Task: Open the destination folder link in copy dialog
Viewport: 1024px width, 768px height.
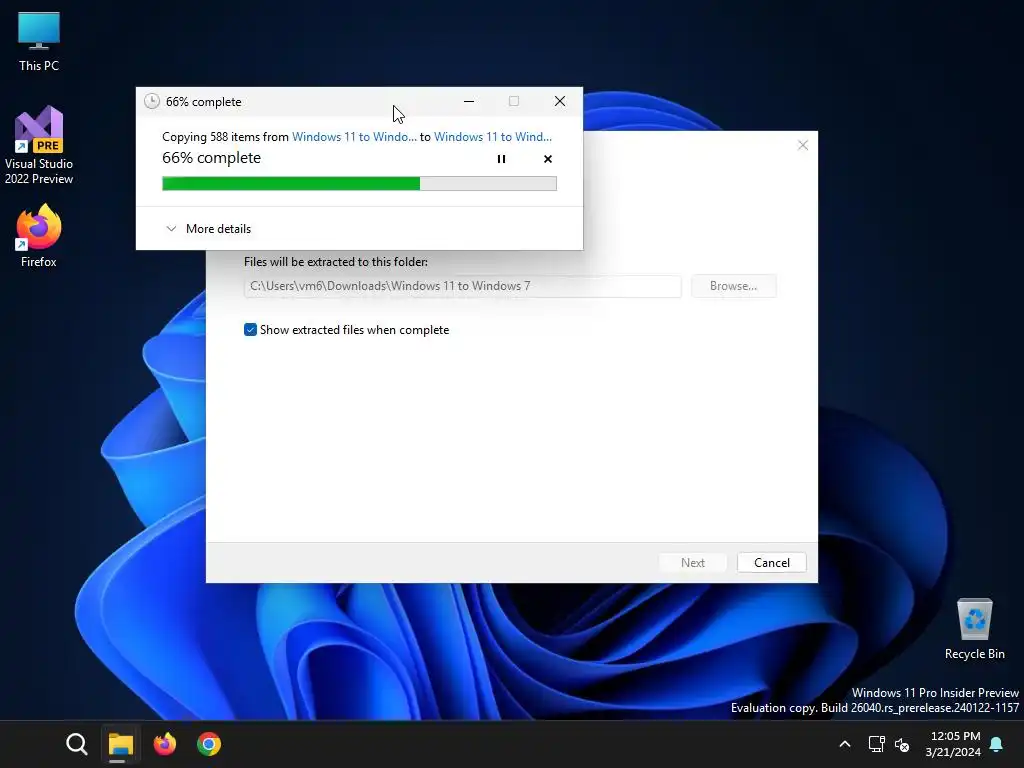Action: click(493, 136)
